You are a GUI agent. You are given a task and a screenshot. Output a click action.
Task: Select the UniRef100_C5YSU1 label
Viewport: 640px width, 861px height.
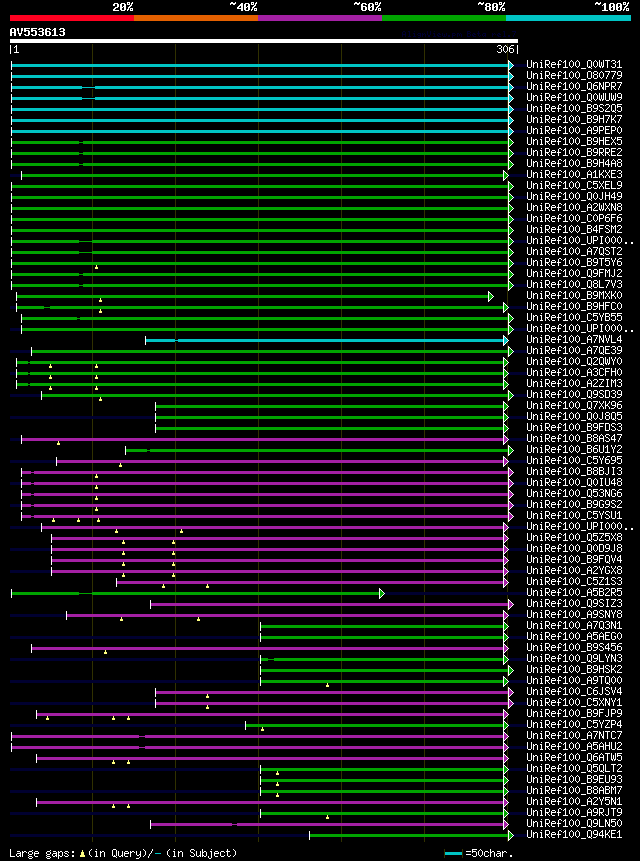tap(574, 516)
